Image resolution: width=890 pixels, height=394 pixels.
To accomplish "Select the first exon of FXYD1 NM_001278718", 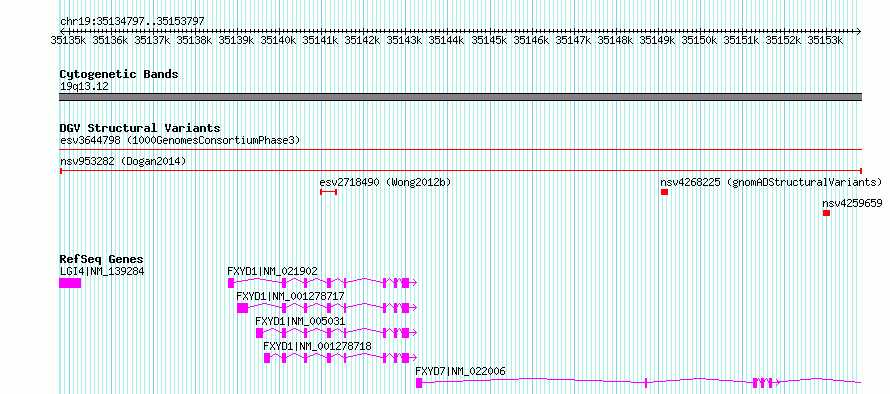I will coord(267,358).
